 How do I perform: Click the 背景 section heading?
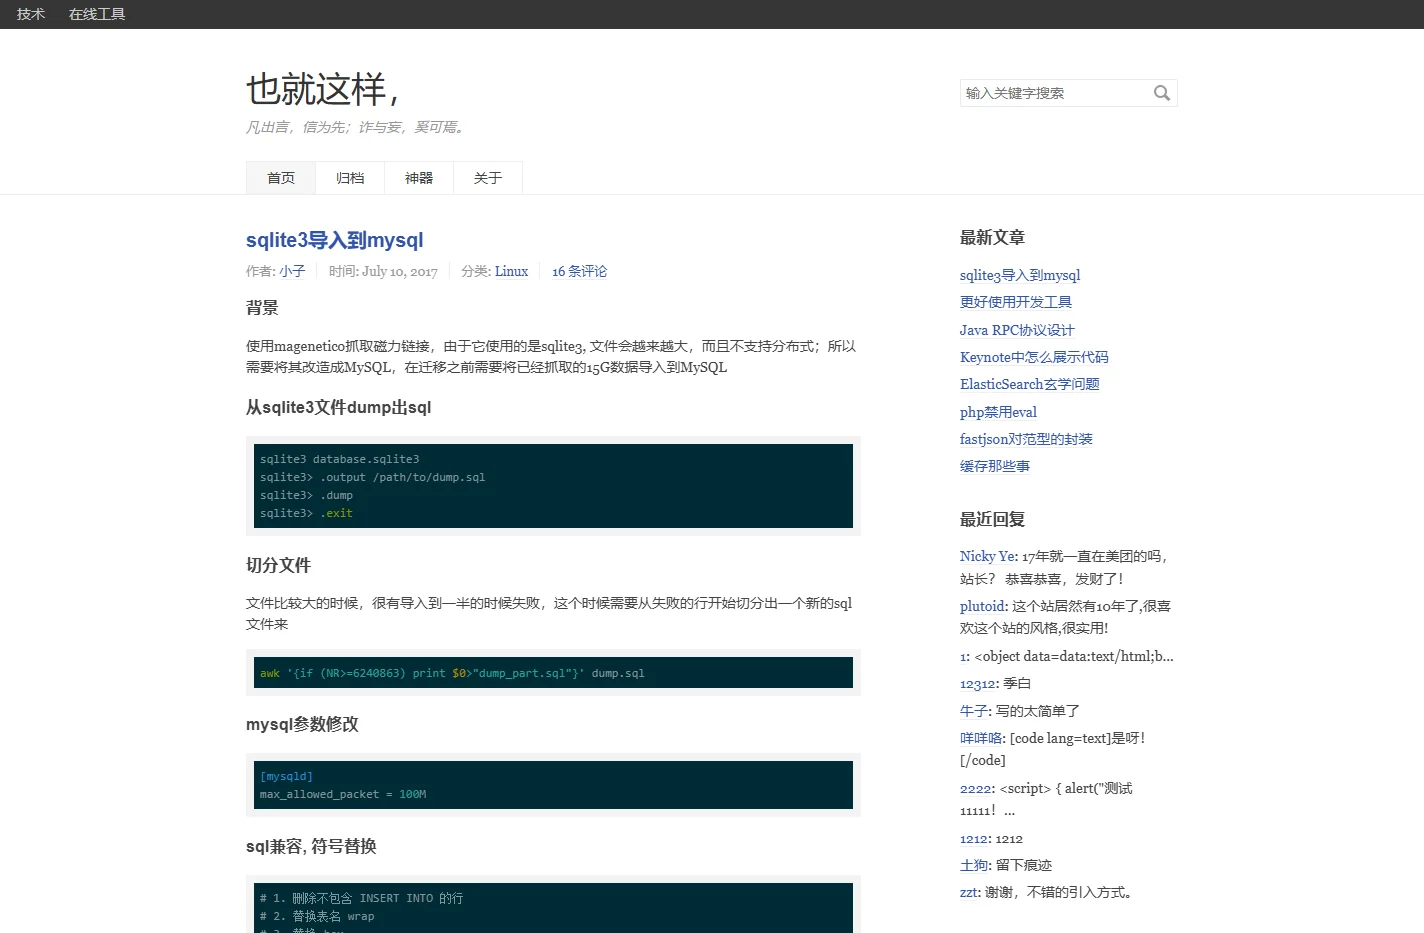pos(262,308)
